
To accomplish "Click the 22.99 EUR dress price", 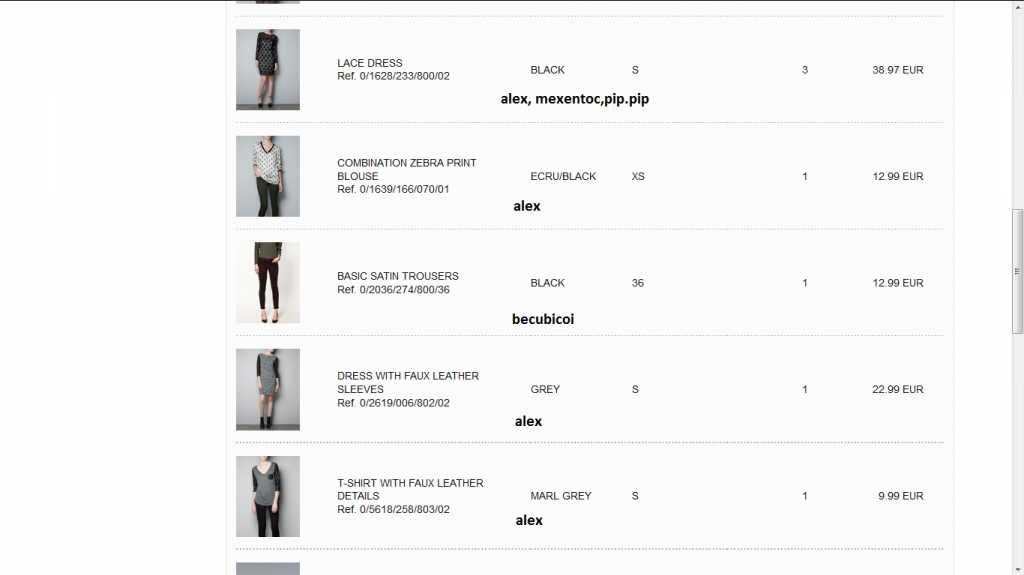I will coord(897,389).
